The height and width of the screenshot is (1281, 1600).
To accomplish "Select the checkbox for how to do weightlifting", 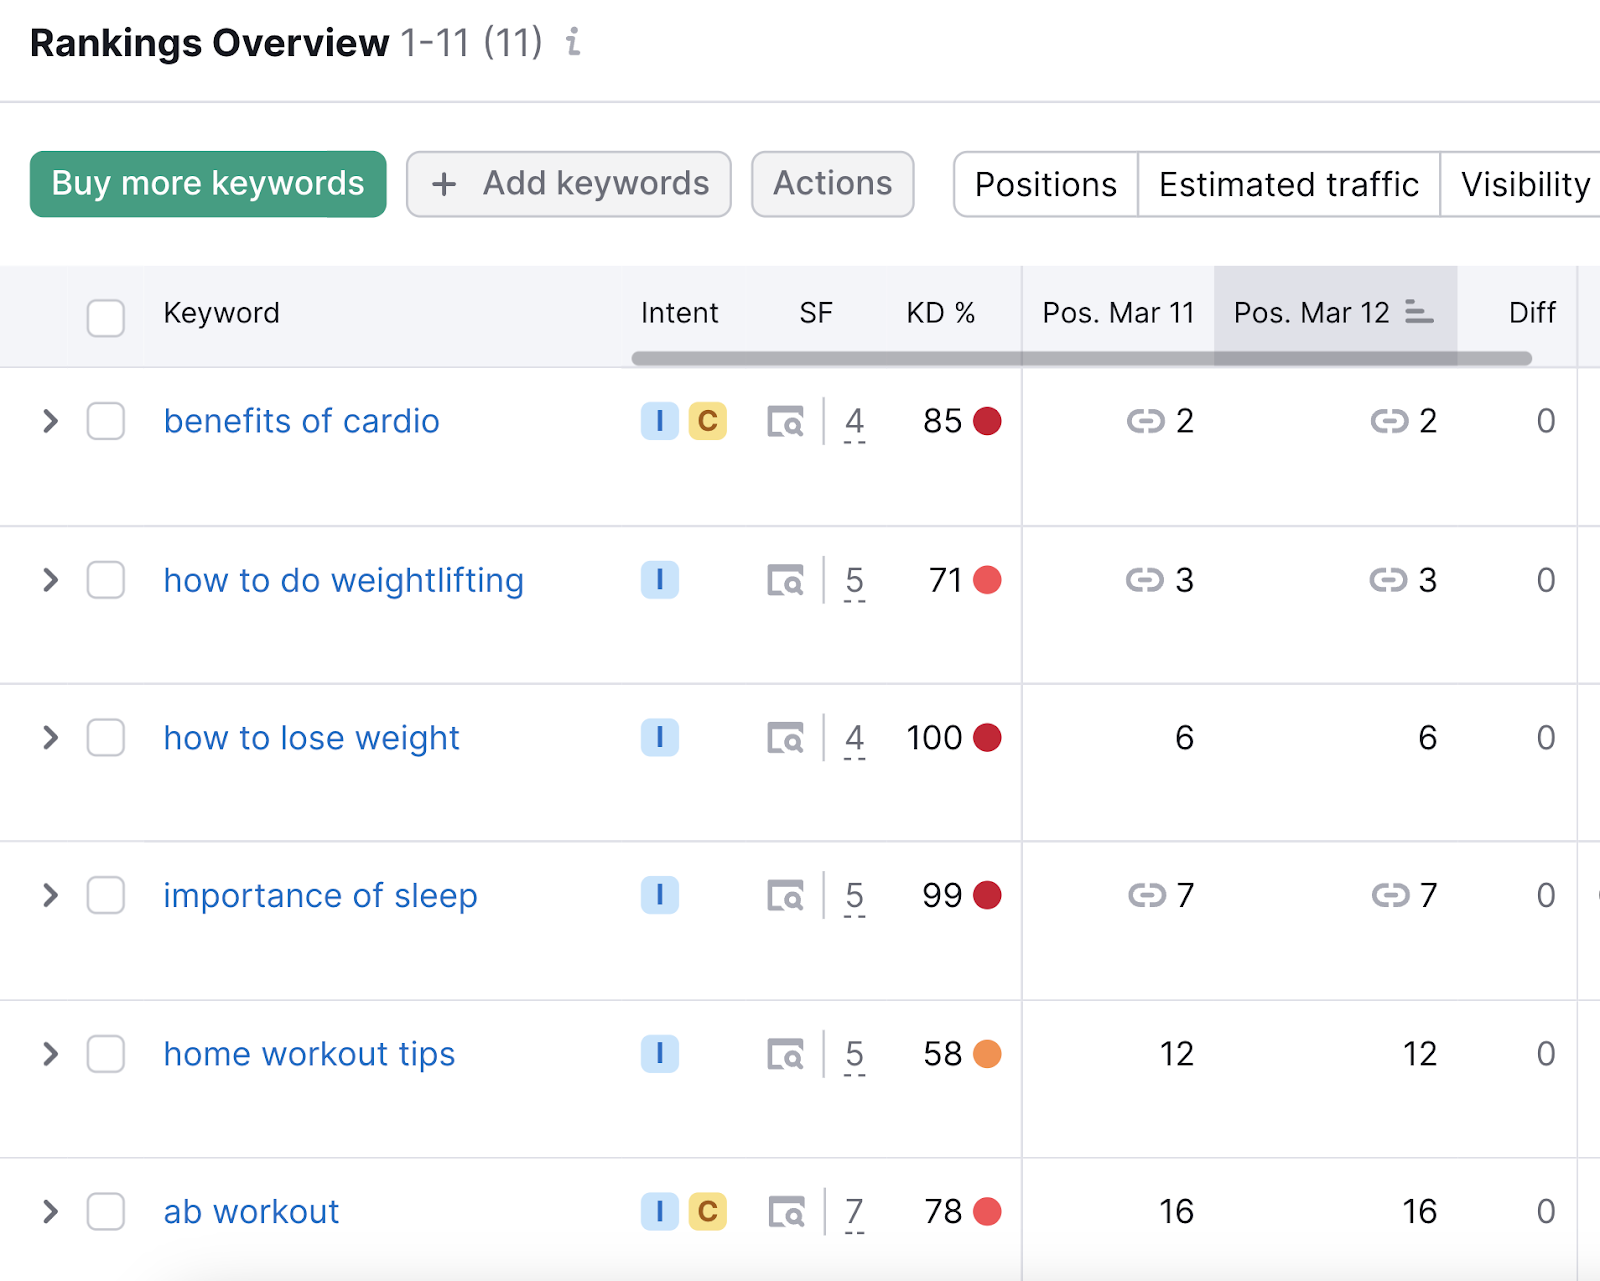I will pyautogui.click(x=105, y=580).
